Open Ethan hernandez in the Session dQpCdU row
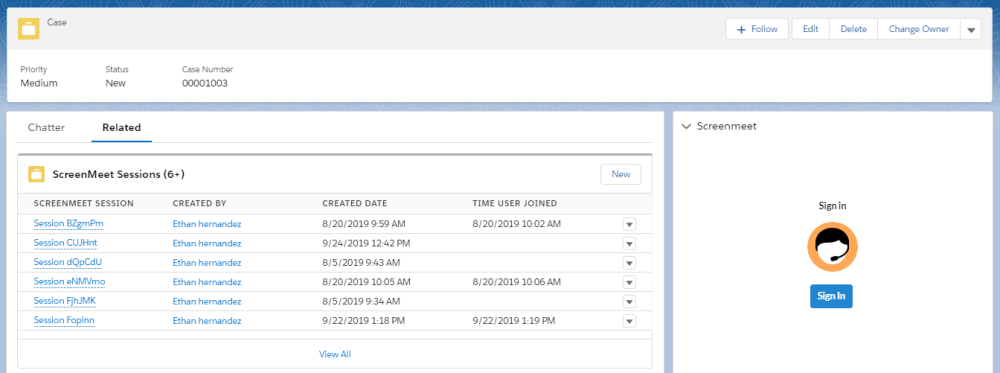This screenshot has height=373, width=1000. coord(207,263)
